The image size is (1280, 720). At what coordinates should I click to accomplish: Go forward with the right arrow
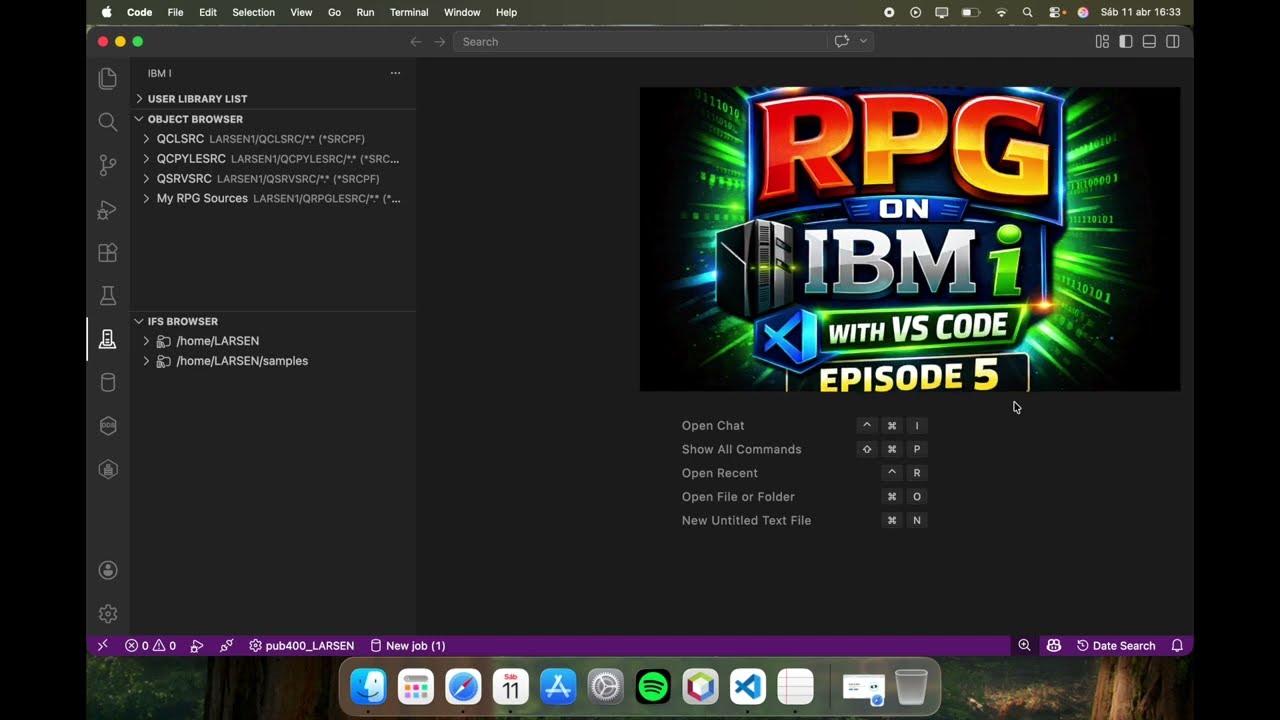pos(439,41)
